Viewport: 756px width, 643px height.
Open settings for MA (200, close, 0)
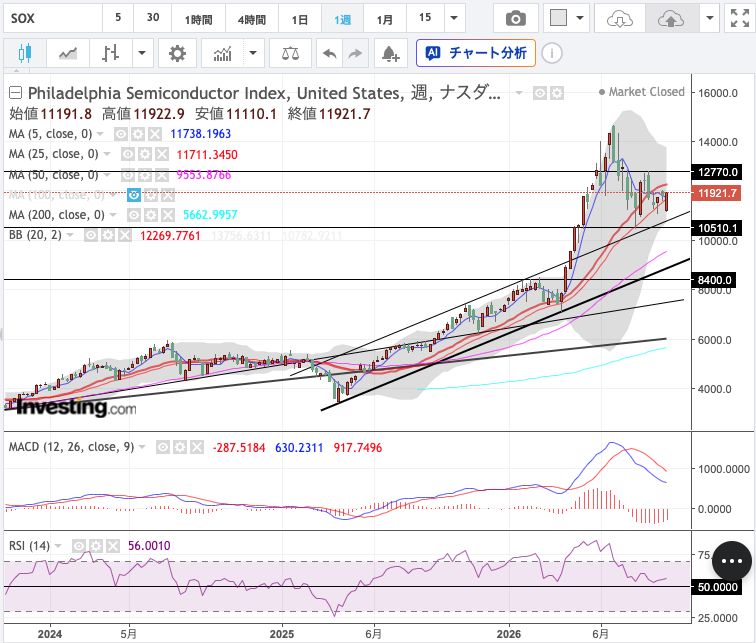click(151, 215)
